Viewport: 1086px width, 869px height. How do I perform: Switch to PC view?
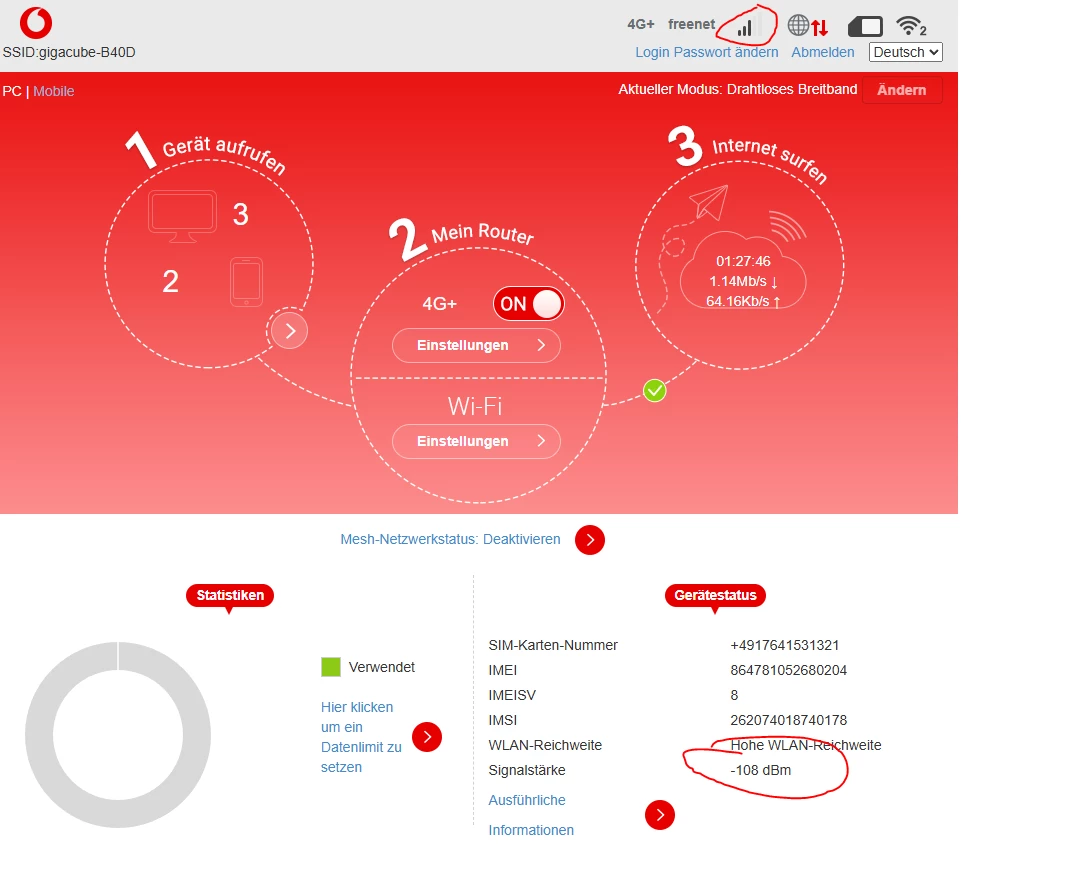pos(12,91)
